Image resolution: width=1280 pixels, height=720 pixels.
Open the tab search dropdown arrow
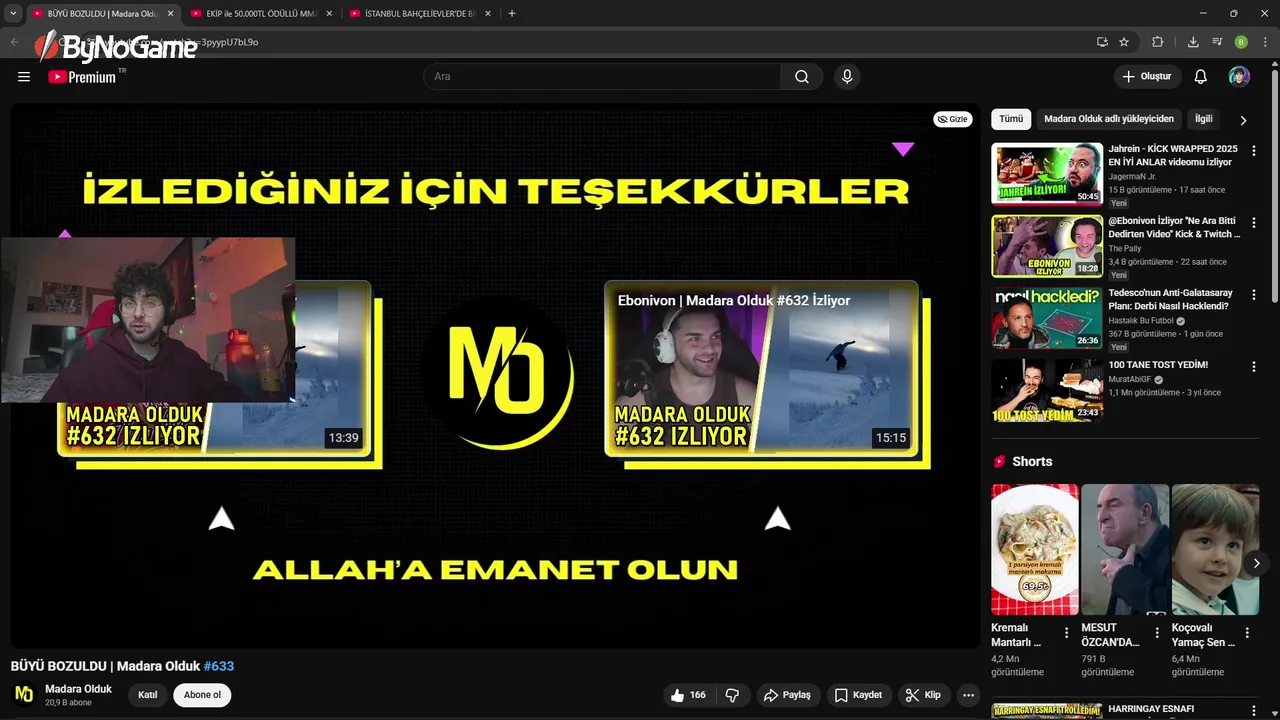[x=13, y=14]
